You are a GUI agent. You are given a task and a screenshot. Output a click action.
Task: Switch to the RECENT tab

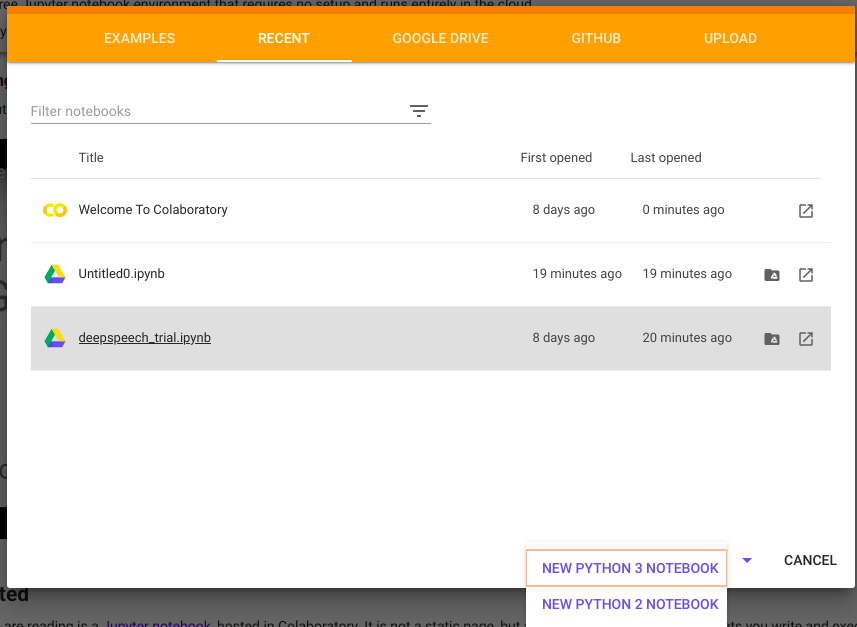click(x=284, y=38)
